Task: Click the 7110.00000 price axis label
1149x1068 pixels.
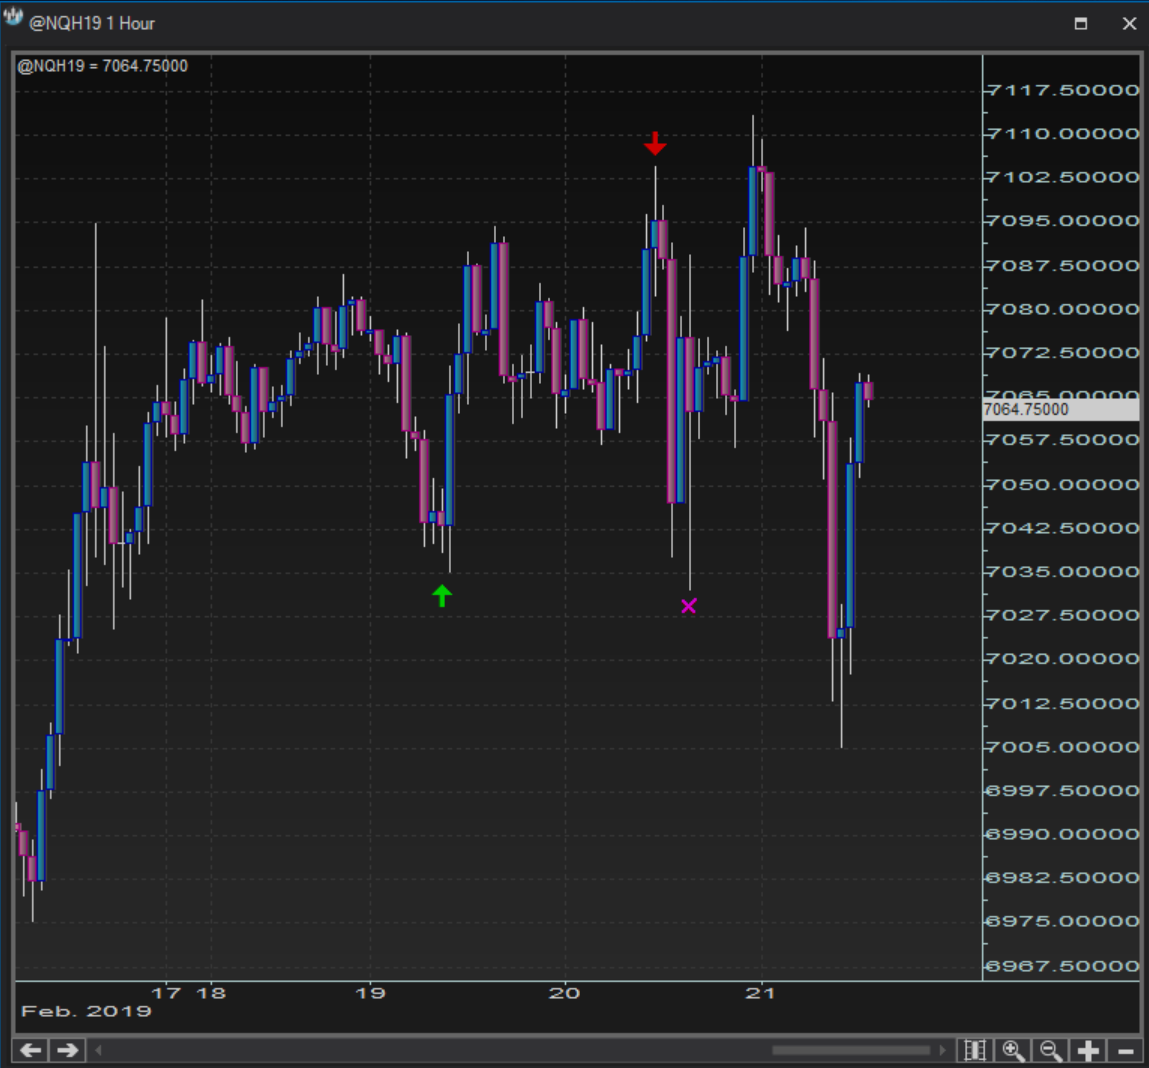Action: pyautogui.click(x=1063, y=134)
